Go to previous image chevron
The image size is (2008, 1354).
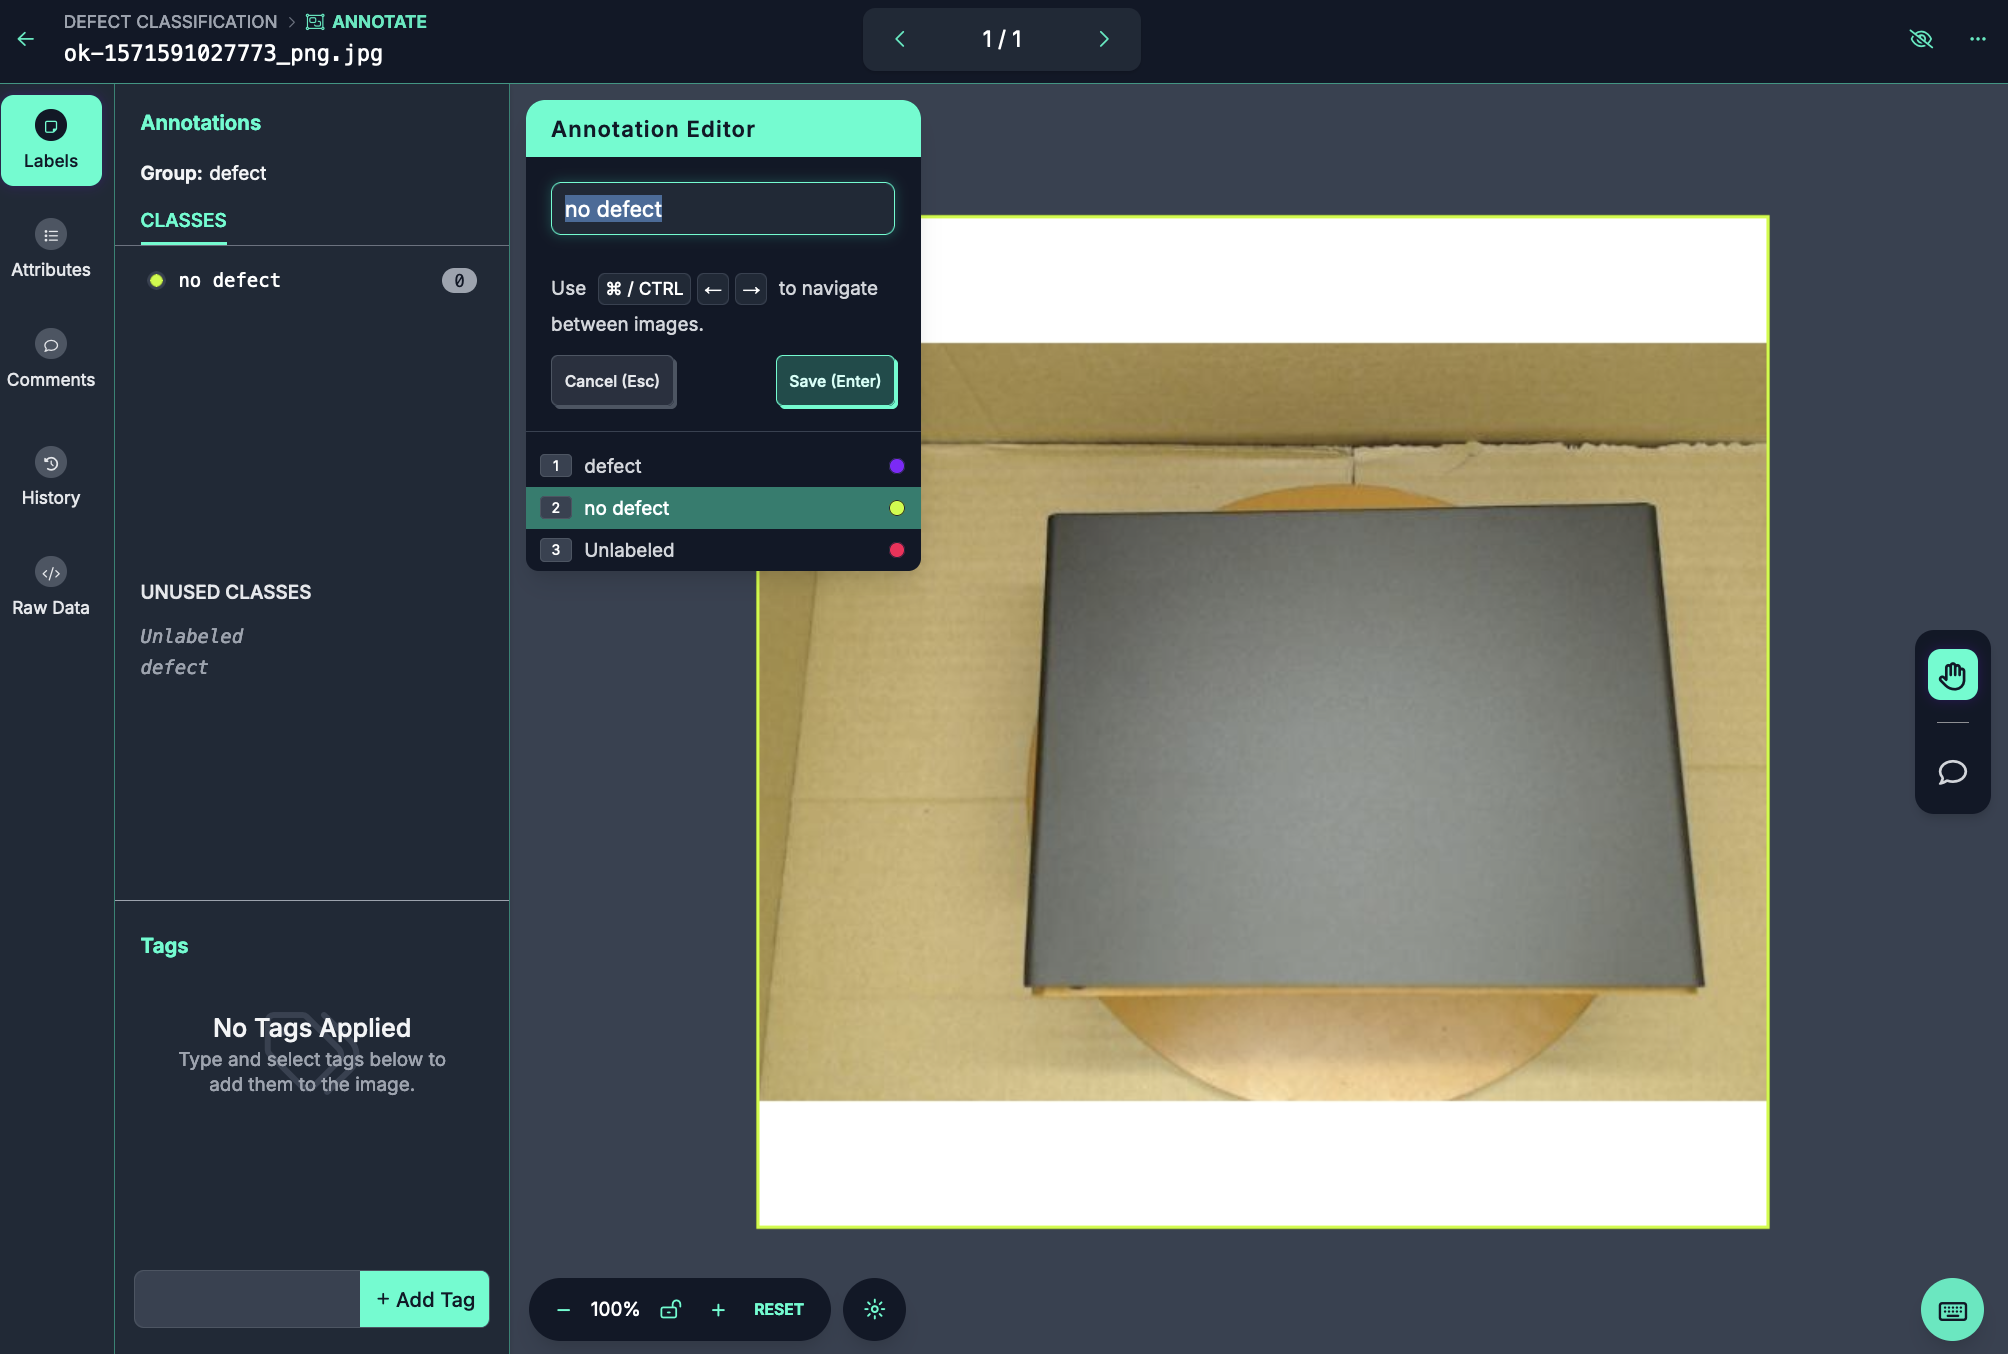[x=899, y=39]
